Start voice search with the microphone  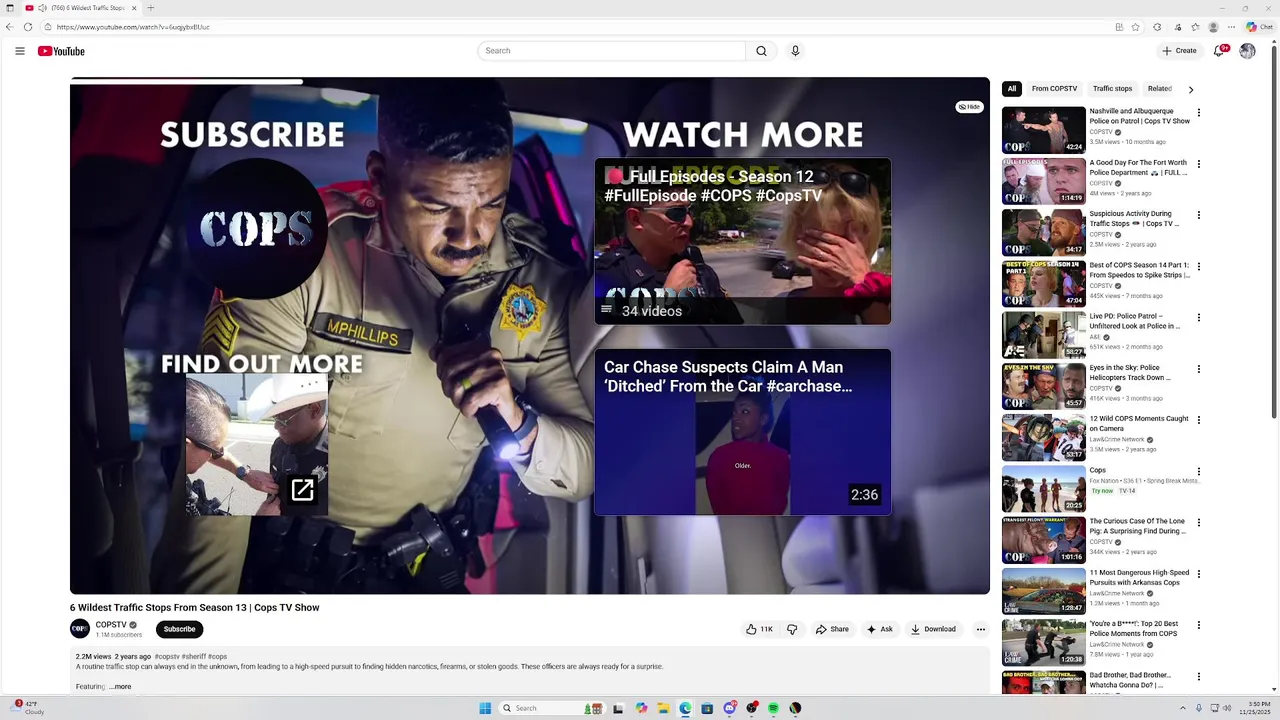(795, 51)
